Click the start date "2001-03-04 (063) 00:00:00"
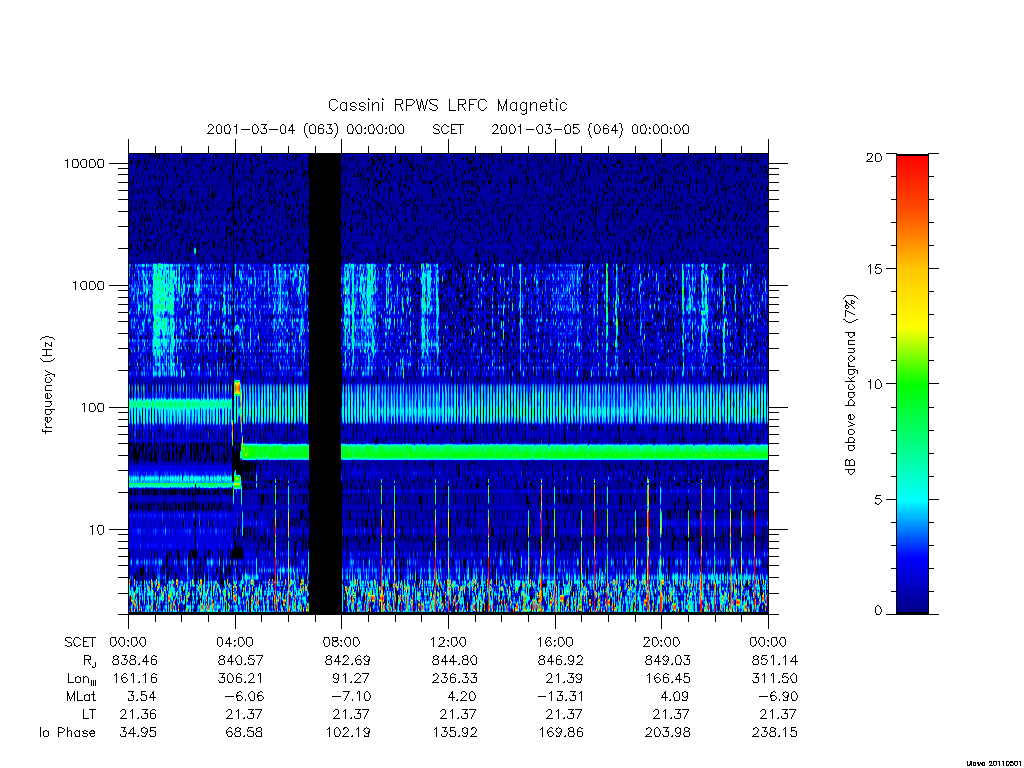The width and height of the screenshot is (1024, 768). click(306, 129)
